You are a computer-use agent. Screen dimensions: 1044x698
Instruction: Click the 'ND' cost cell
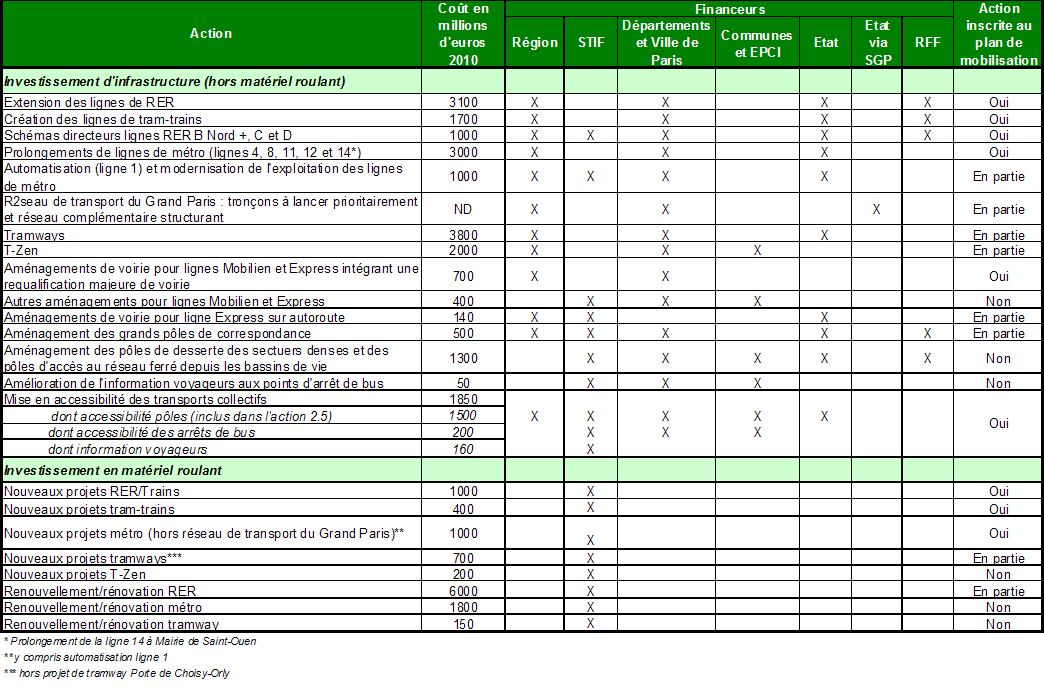tap(460, 210)
